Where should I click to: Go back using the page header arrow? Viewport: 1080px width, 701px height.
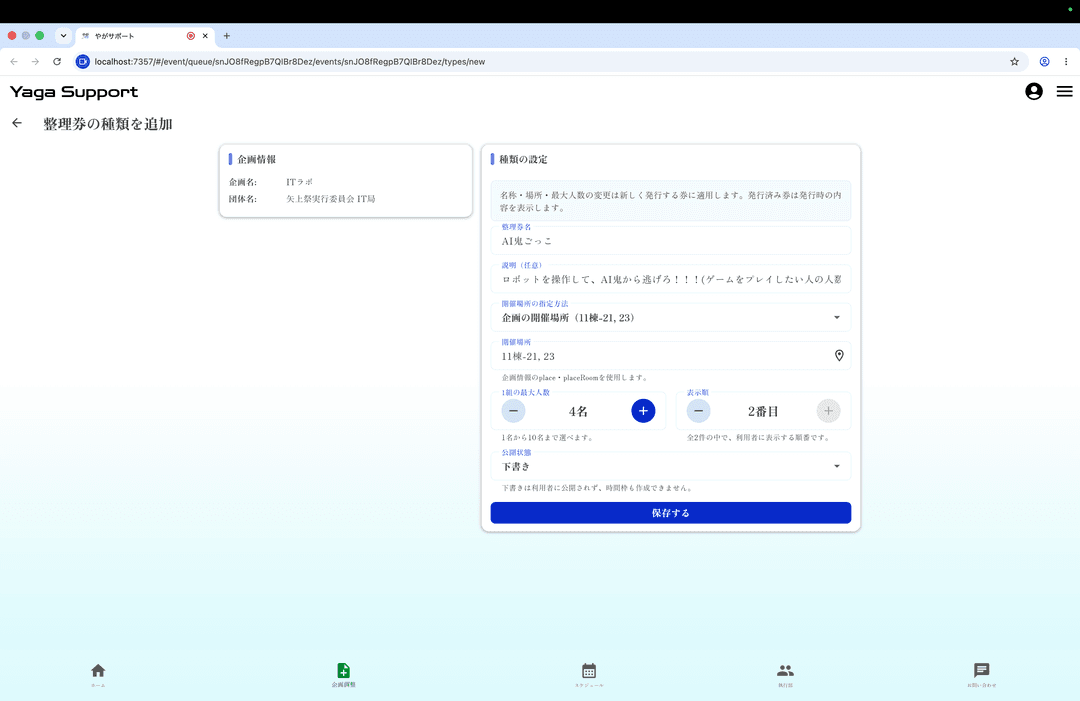[x=17, y=123]
